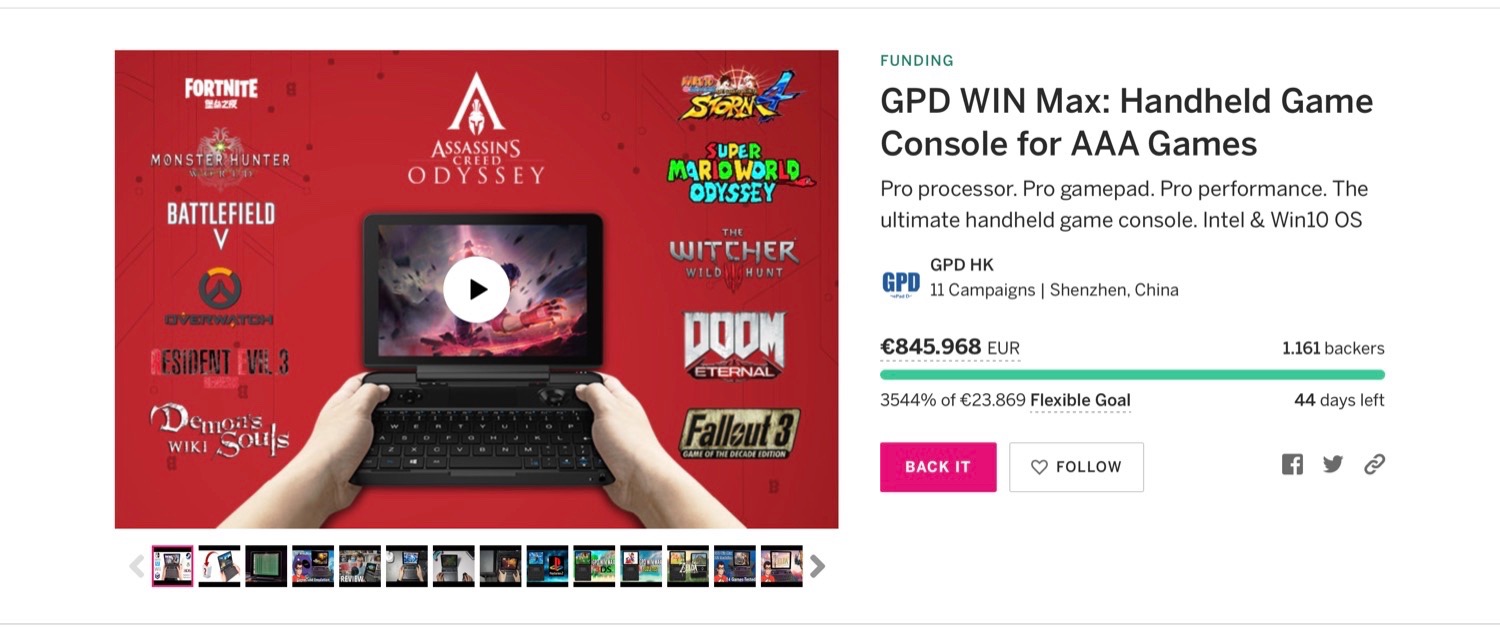This screenshot has width=1500, height=632.
Task: Select the last gallery thumbnail on right
Action: [781, 566]
